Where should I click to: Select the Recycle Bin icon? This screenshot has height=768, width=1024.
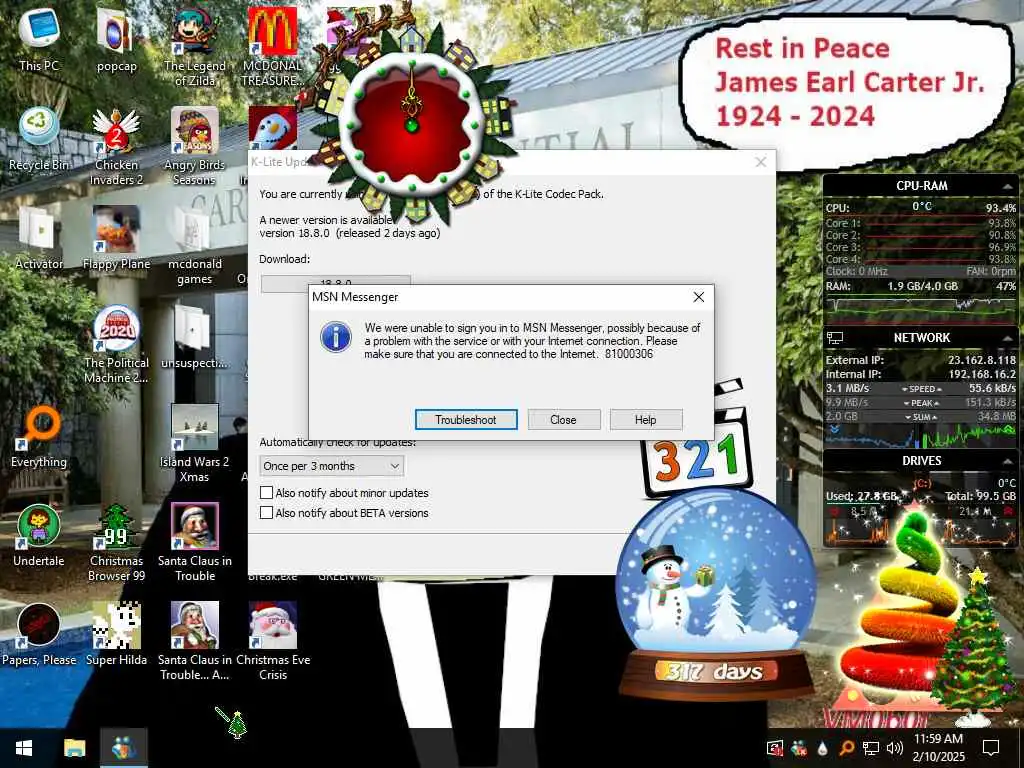coord(39,140)
